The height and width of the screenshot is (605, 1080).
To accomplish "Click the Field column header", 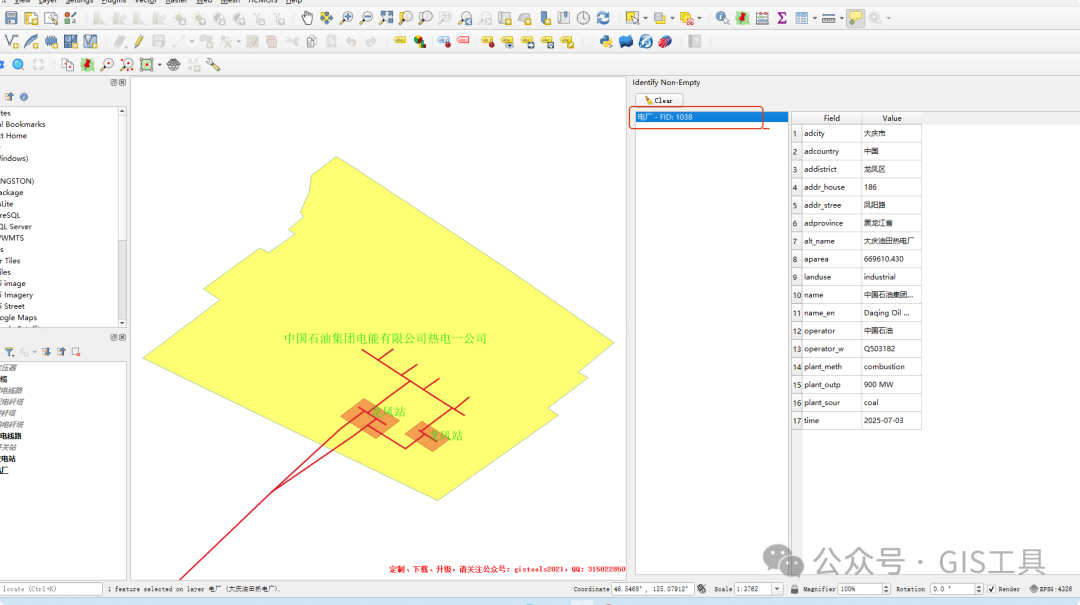I will point(831,119).
